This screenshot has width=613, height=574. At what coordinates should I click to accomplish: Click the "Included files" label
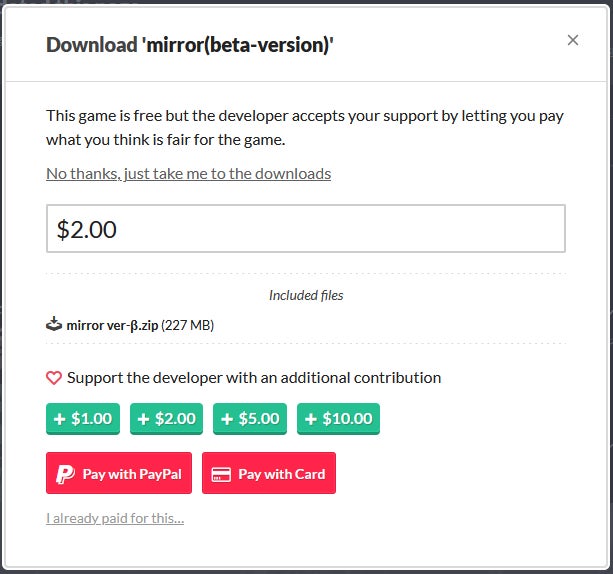tap(306, 296)
